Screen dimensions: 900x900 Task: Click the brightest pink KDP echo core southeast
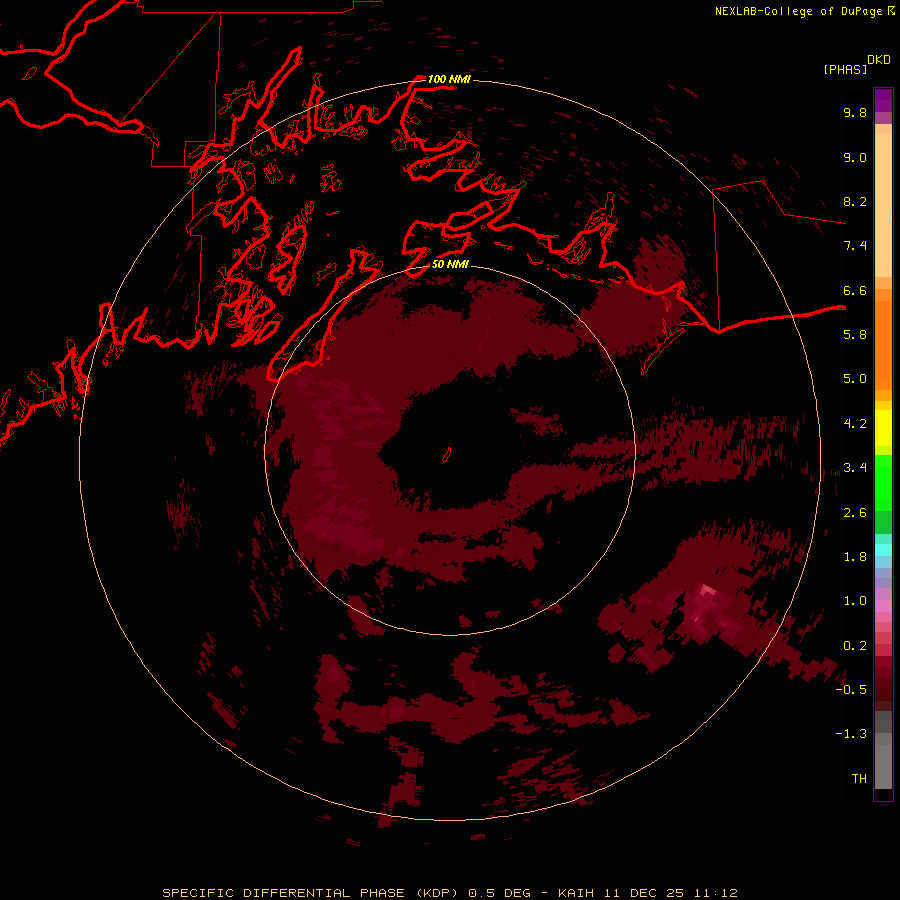[707, 591]
